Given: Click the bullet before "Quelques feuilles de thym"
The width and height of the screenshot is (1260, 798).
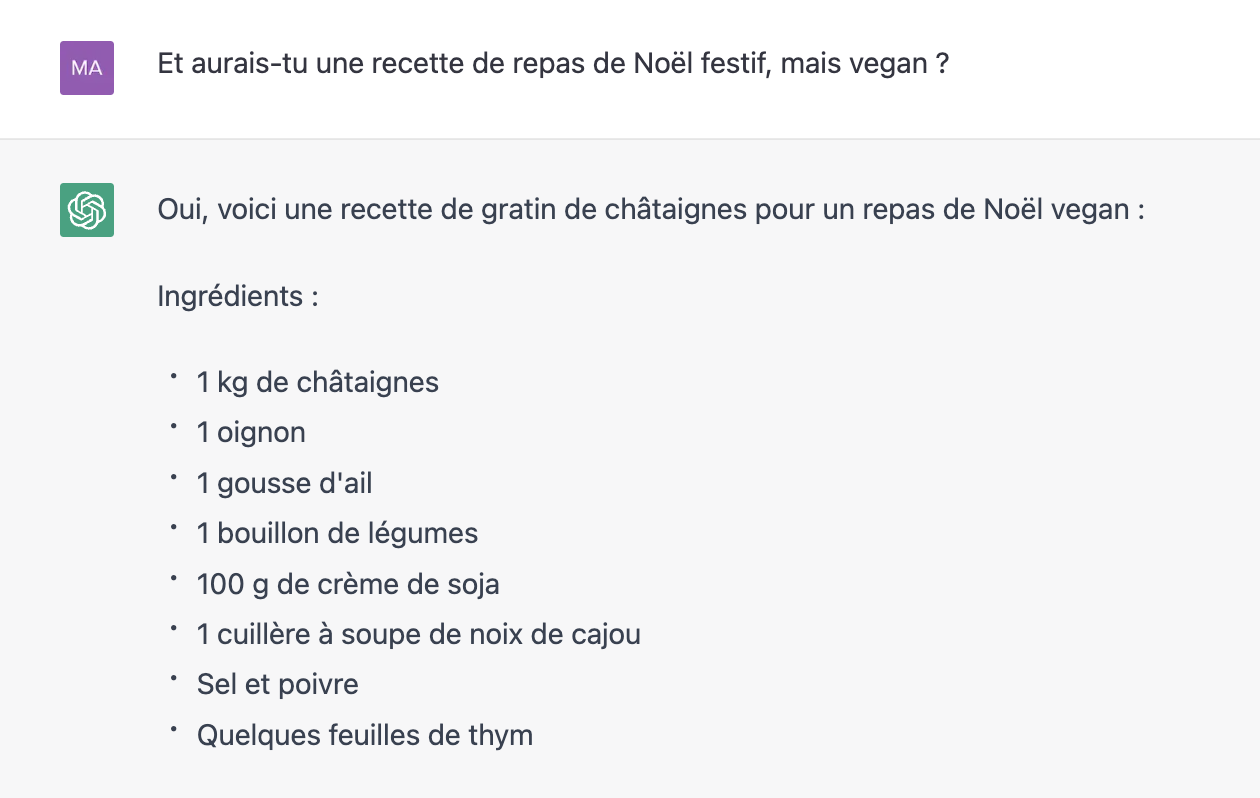Looking at the screenshot, I should pos(173,731).
